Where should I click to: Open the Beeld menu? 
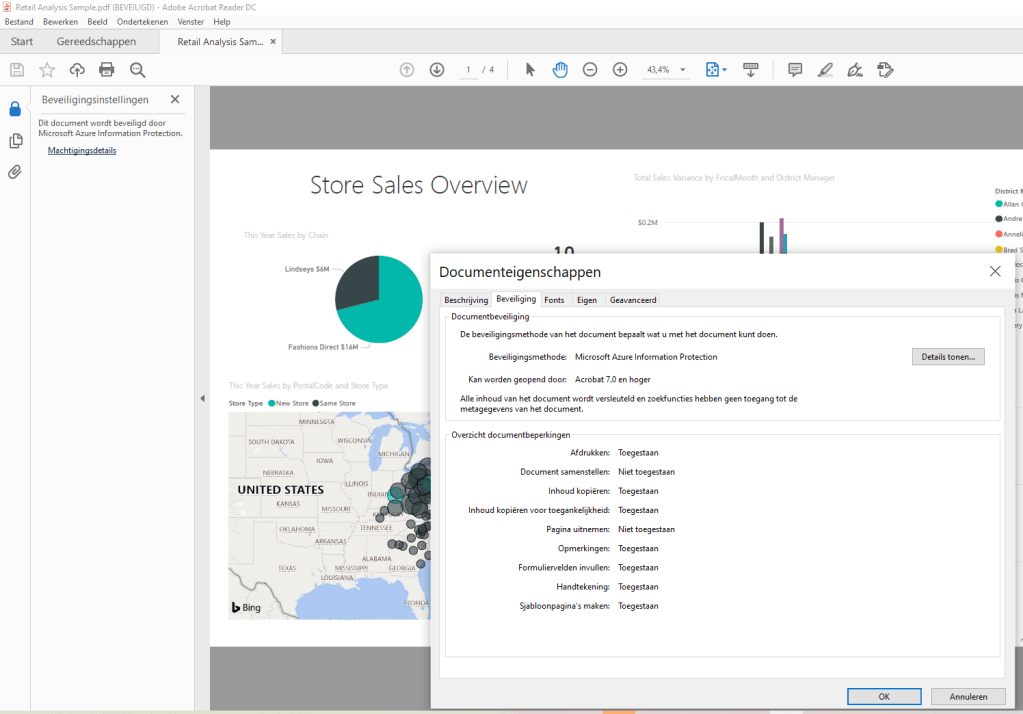(x=96, y=21)
